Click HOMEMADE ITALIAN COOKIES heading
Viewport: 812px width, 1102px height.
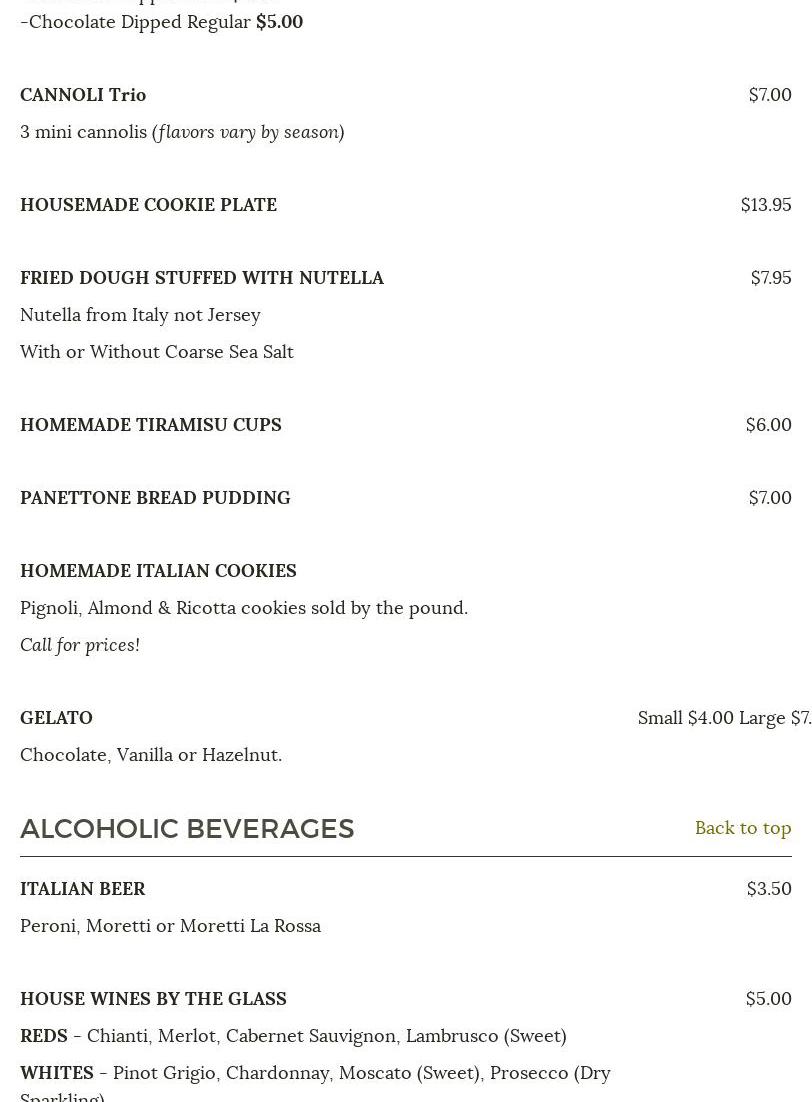pos(158,570)
